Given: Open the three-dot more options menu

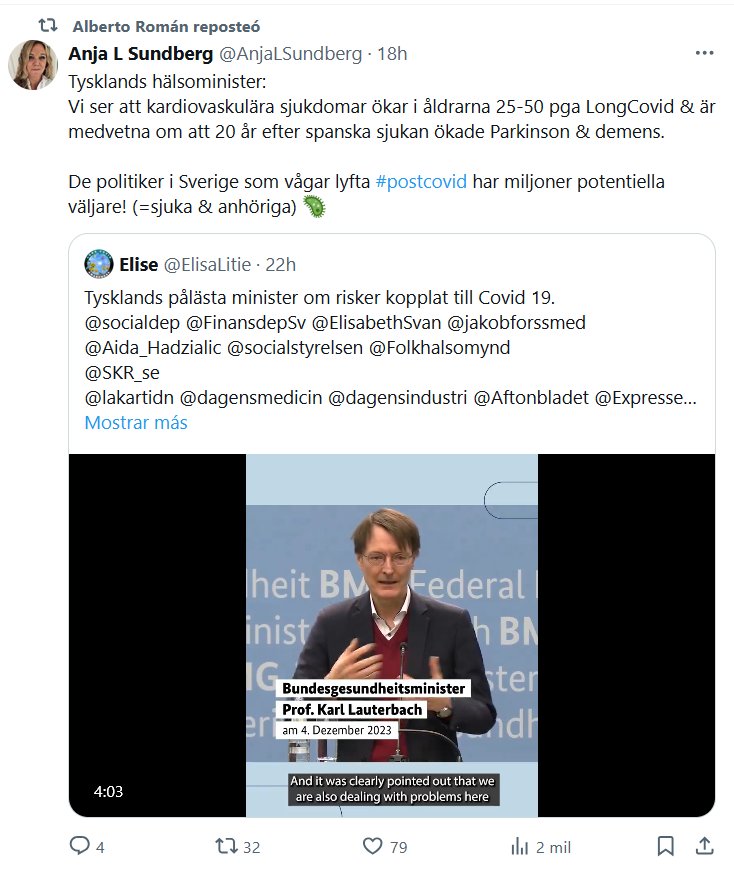Looking at the screenshot, I should (704, 53).
